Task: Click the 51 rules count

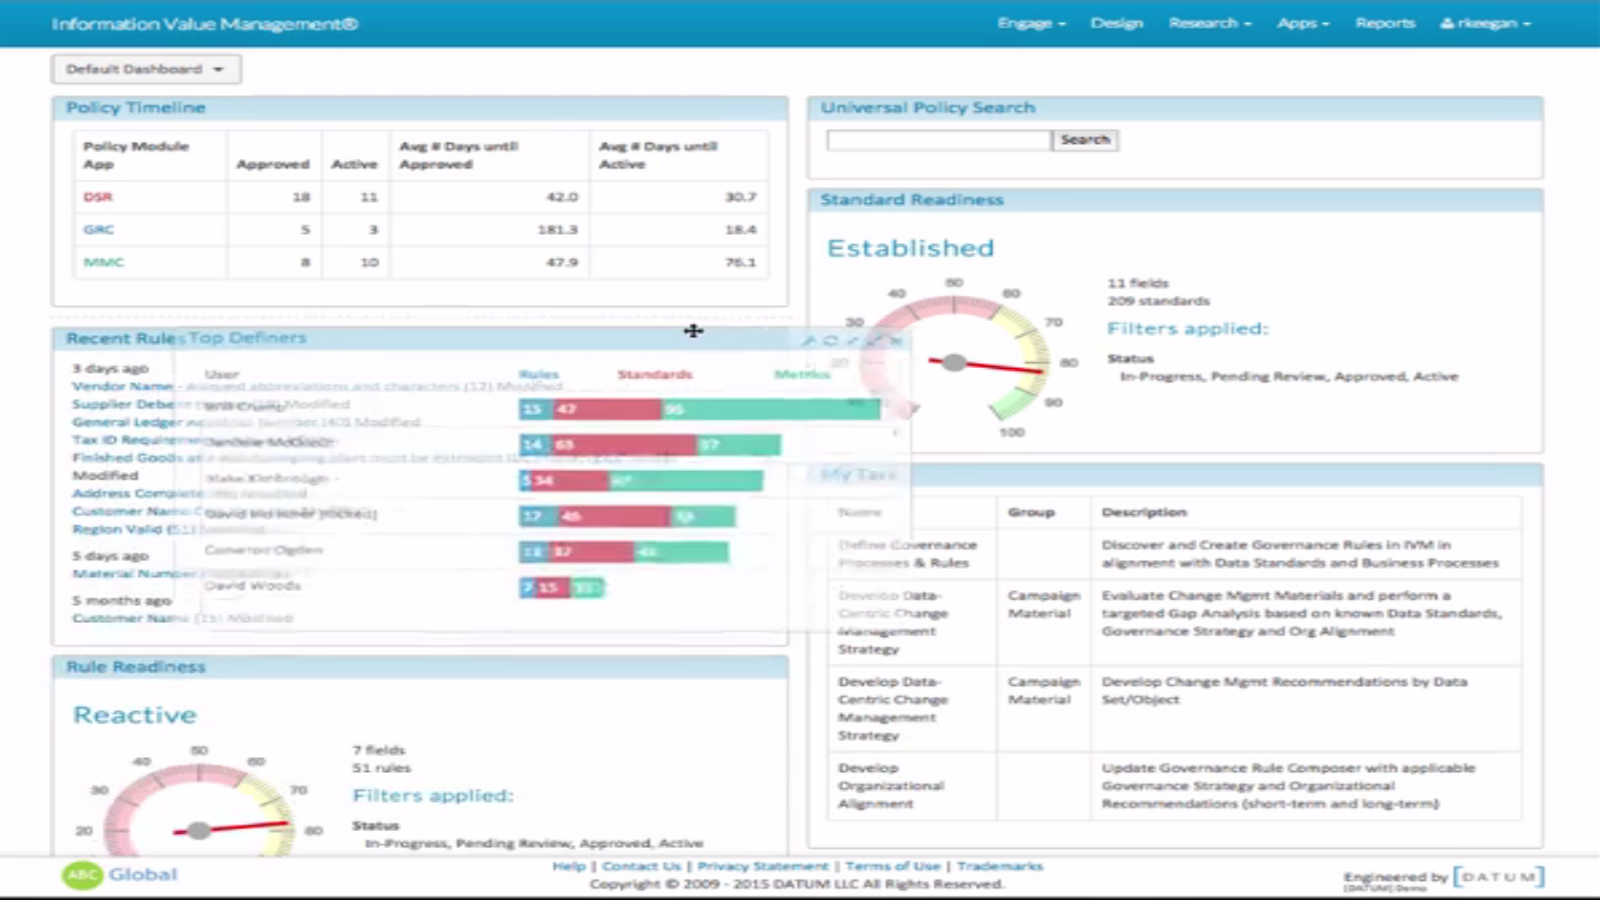Action: coord(381,768)
